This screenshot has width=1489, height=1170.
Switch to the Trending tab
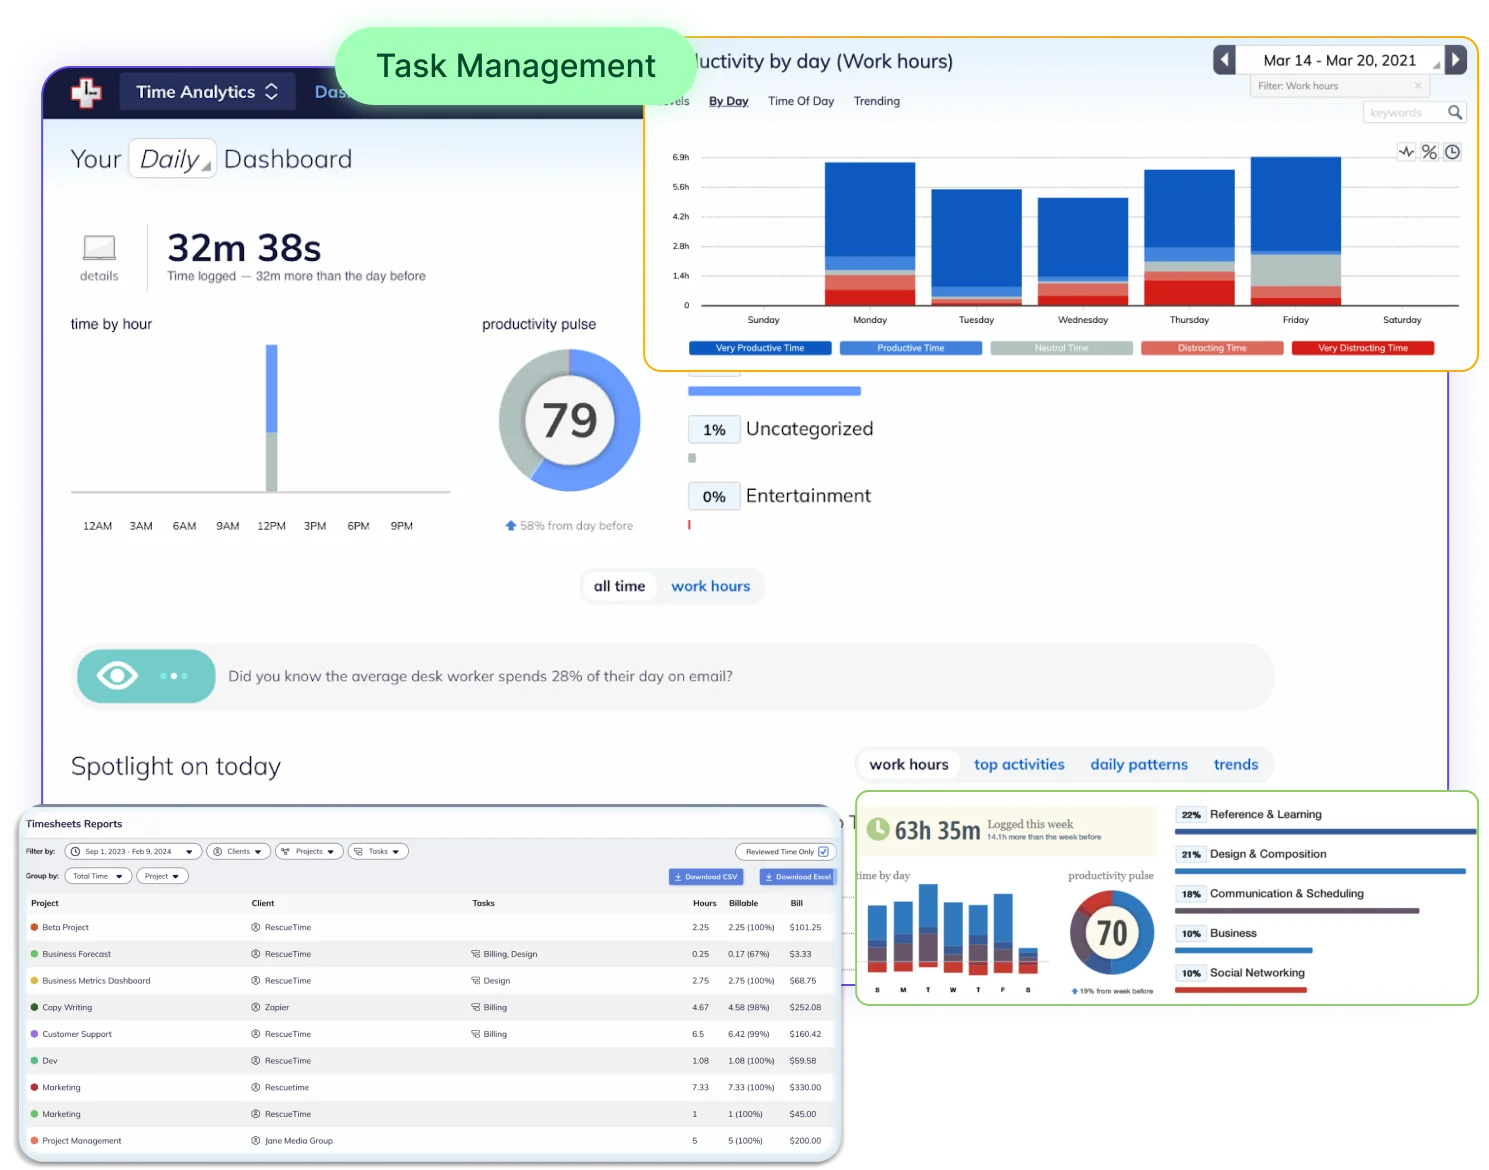877,101
